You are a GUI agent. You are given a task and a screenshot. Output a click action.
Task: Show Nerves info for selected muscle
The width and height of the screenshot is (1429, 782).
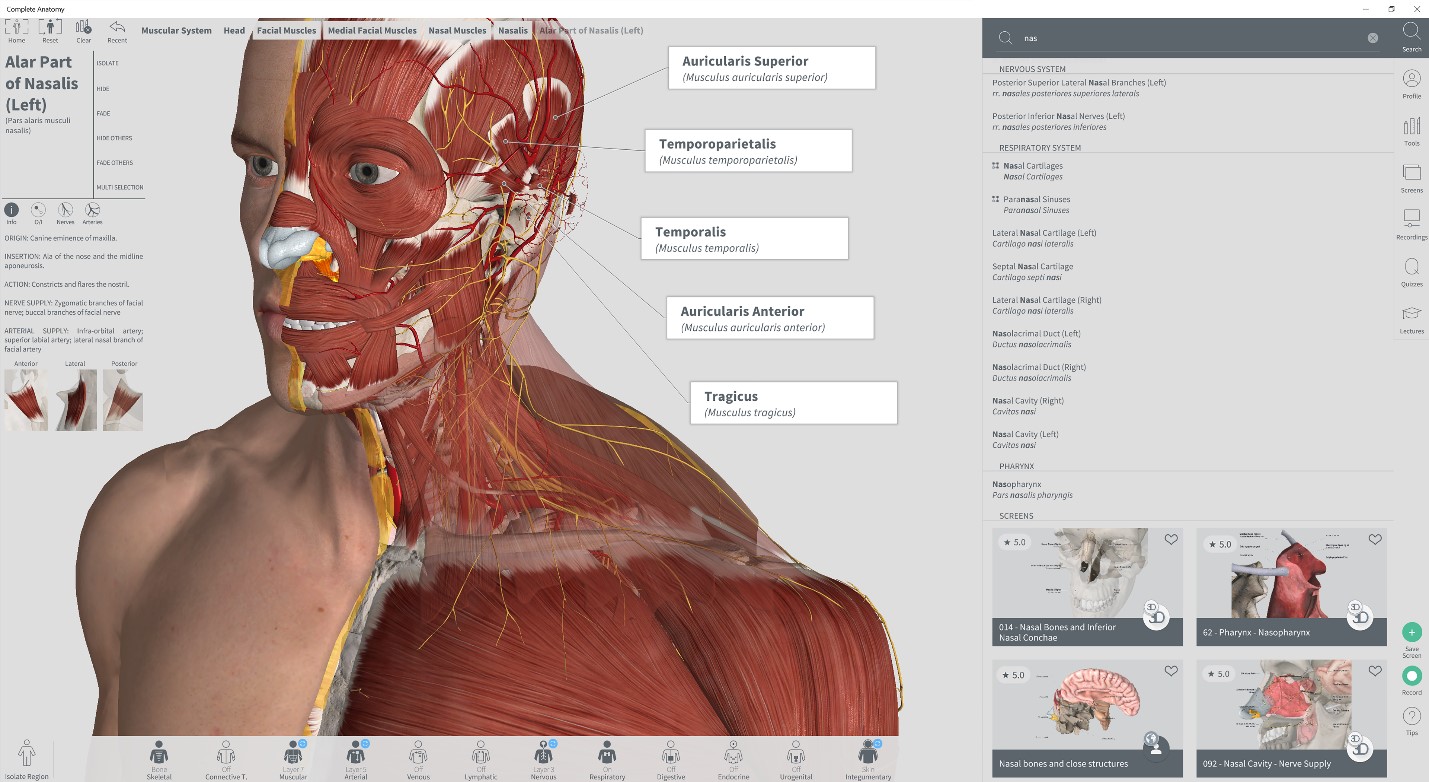(65, 211)
